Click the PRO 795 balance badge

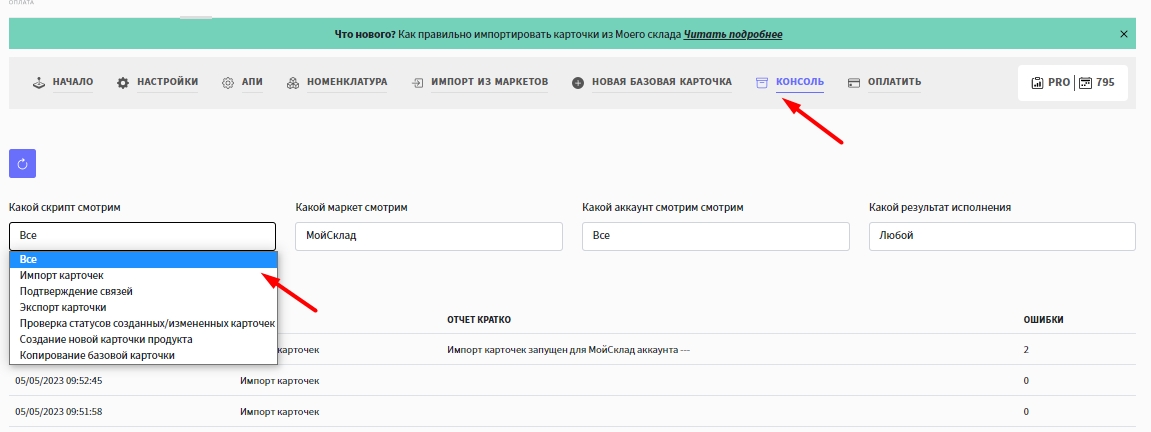(x=1072, y=83)
